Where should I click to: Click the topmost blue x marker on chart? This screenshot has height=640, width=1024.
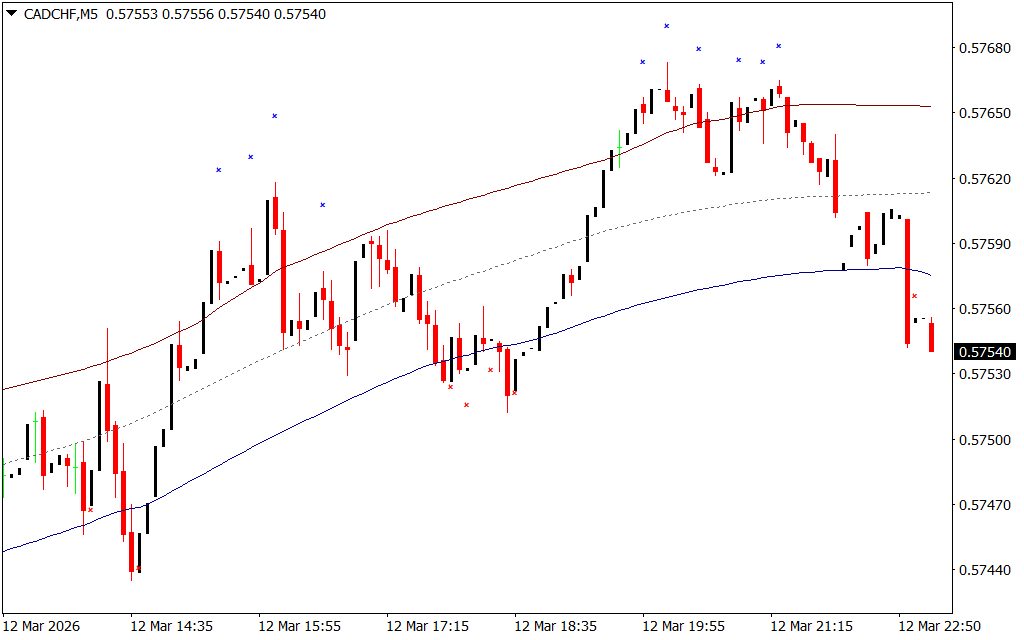pyautogui.click(x=667, y=26)
